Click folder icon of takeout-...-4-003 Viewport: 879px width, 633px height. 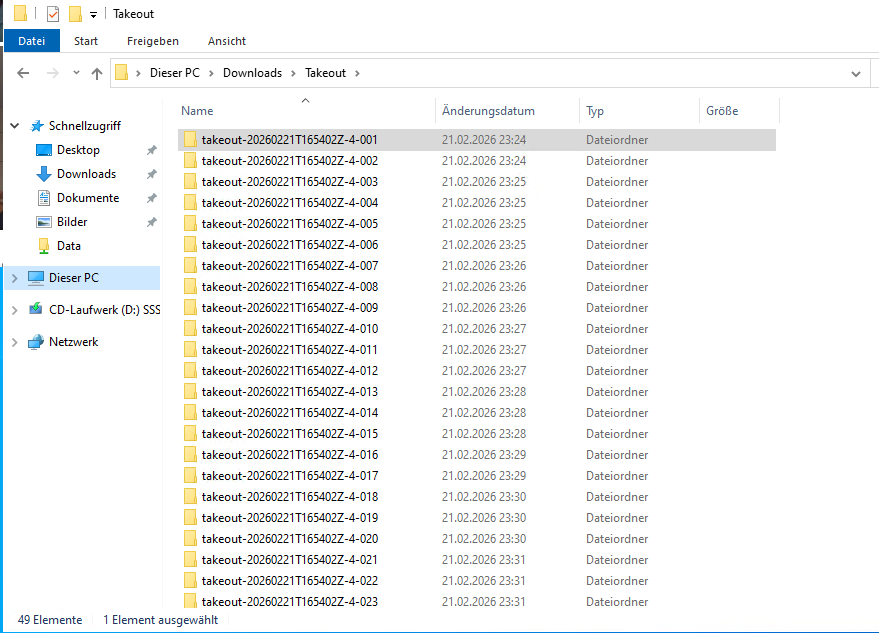[190, 182]
